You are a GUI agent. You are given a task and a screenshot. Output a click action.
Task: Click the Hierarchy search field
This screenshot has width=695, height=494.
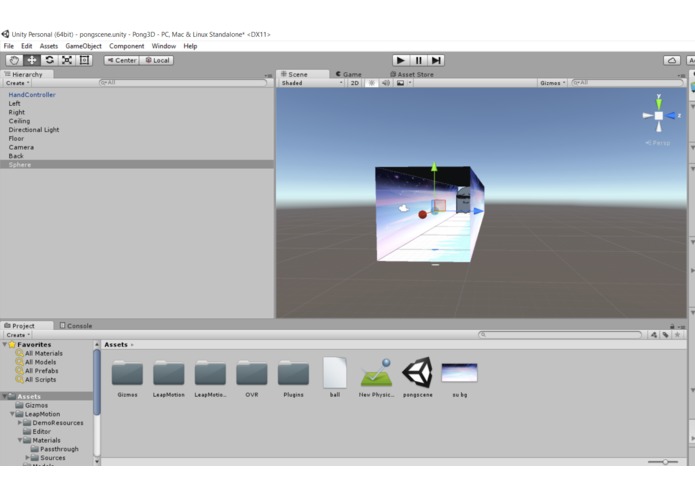click(183, 83)
